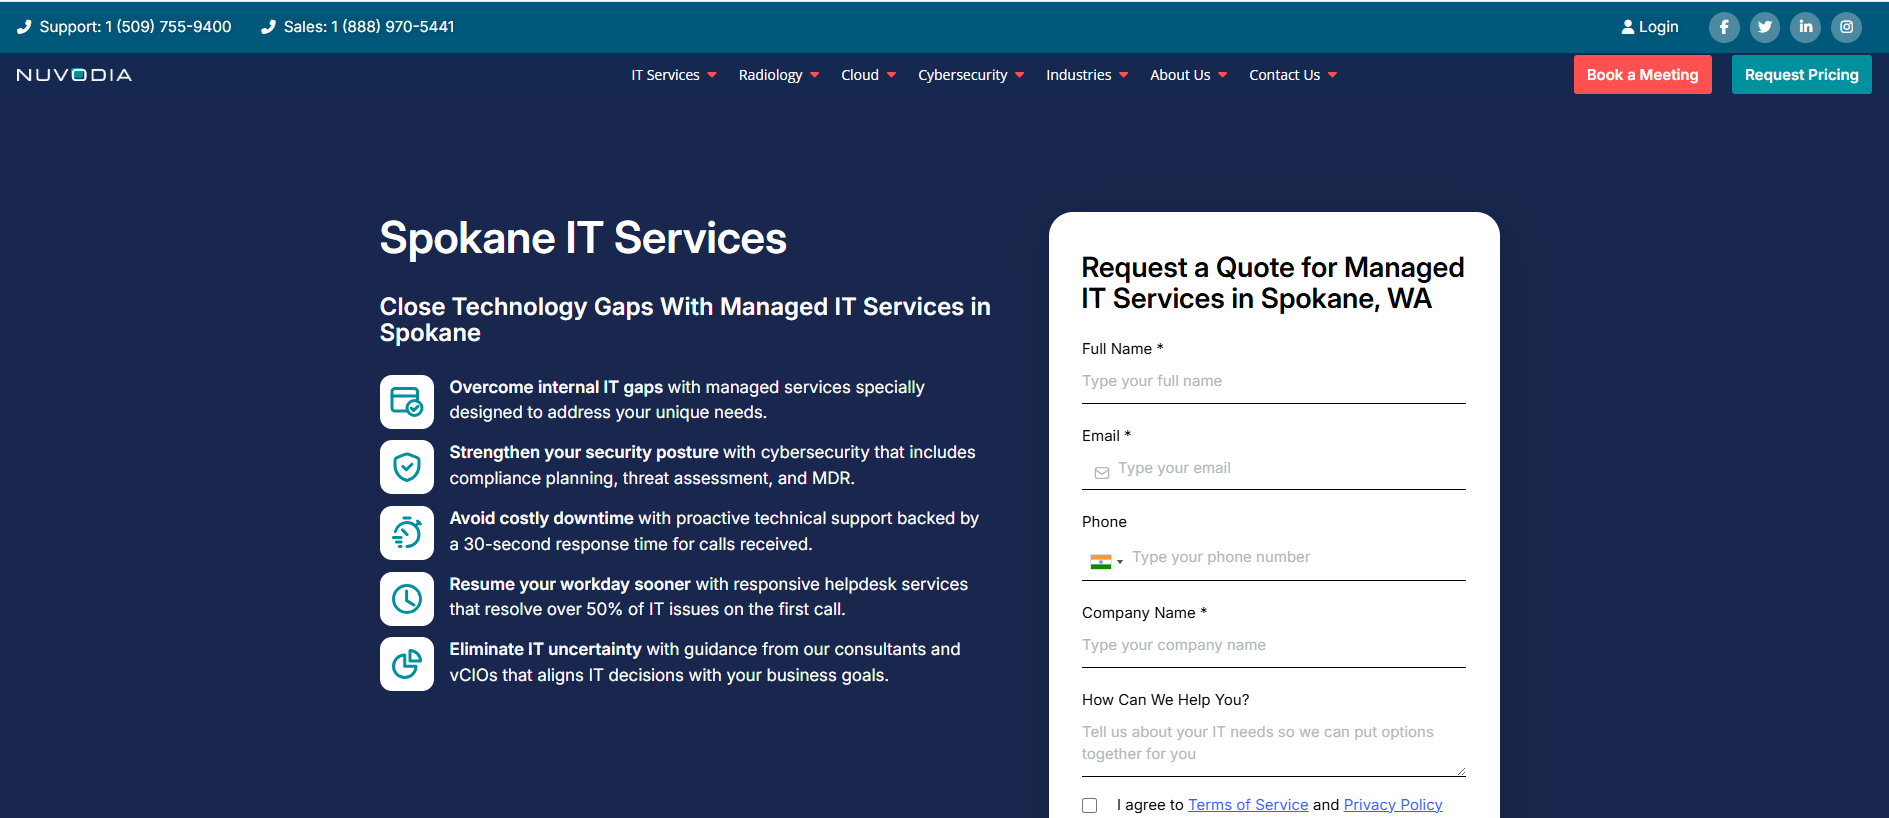Viewport: 1889px width, 818px height.
Task: Expand the Cloud menu
Action: 869,75
